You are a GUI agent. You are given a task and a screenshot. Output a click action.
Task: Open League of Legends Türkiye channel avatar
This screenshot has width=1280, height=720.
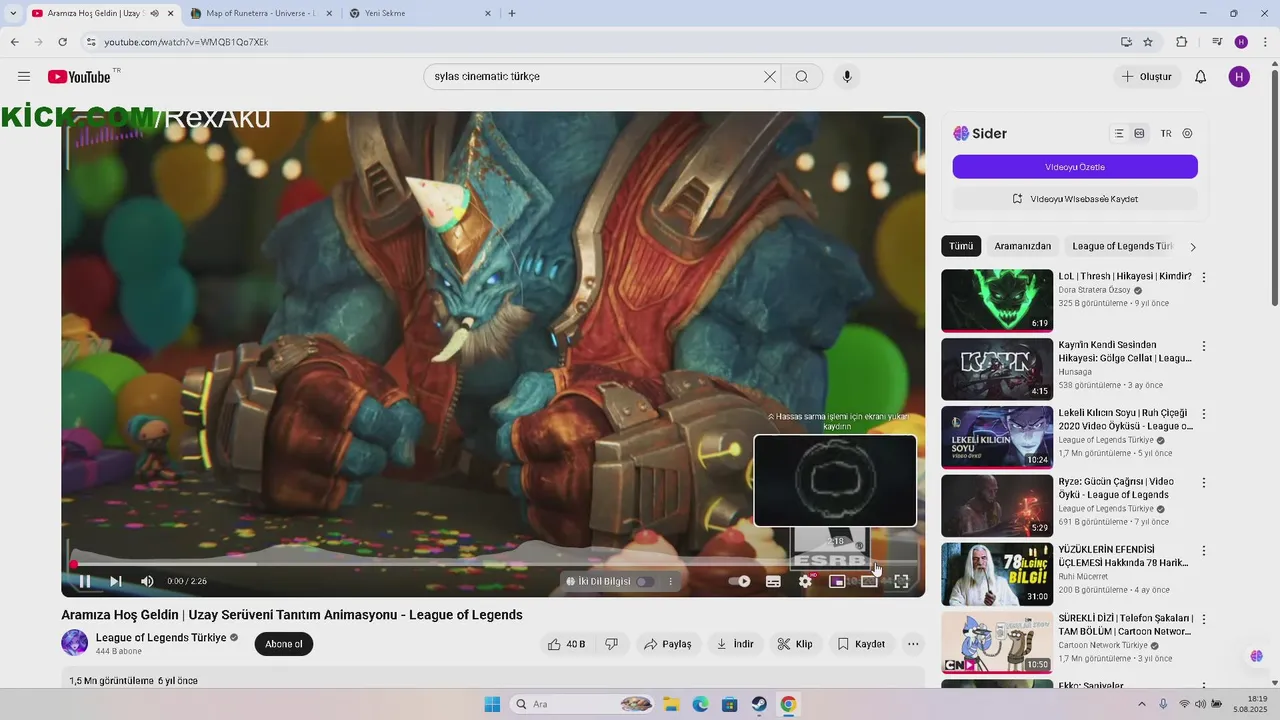(x=75, y=643)
